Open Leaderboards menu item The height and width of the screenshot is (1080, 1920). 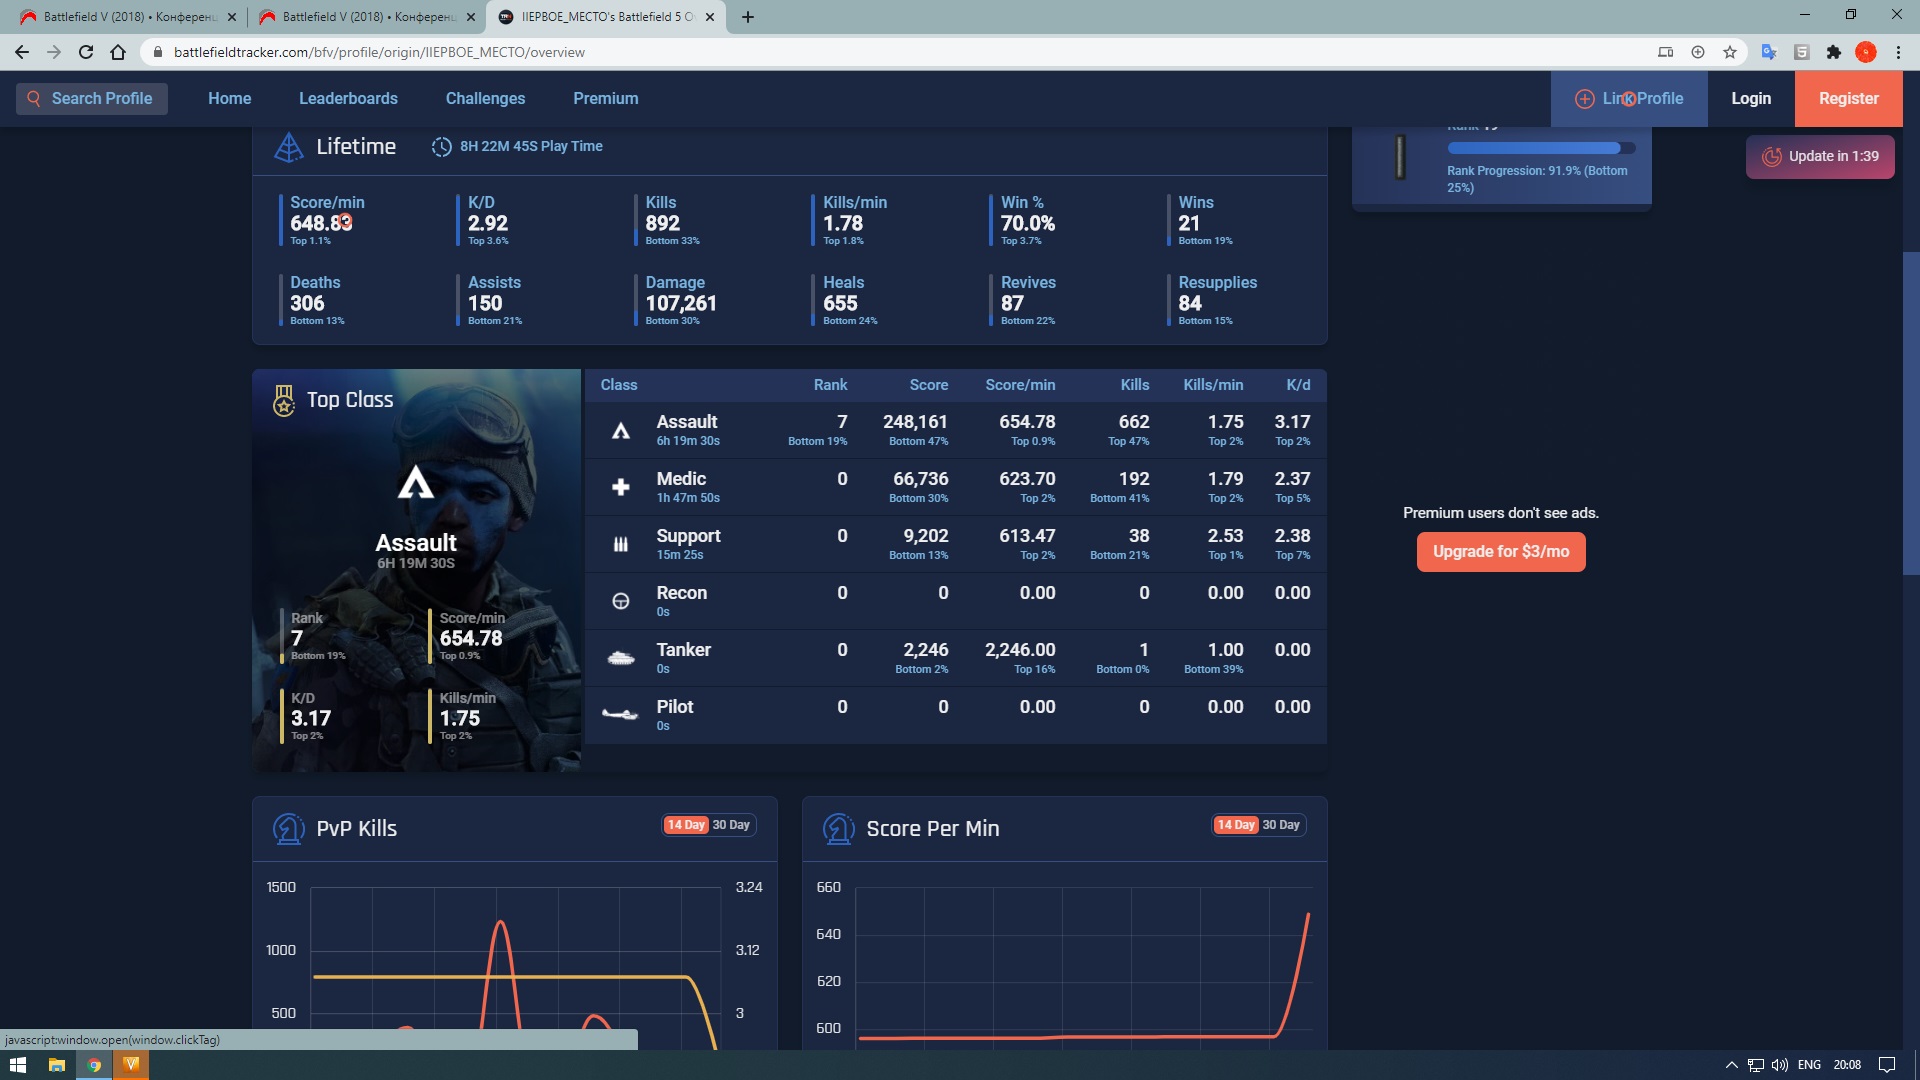(348, 98)
